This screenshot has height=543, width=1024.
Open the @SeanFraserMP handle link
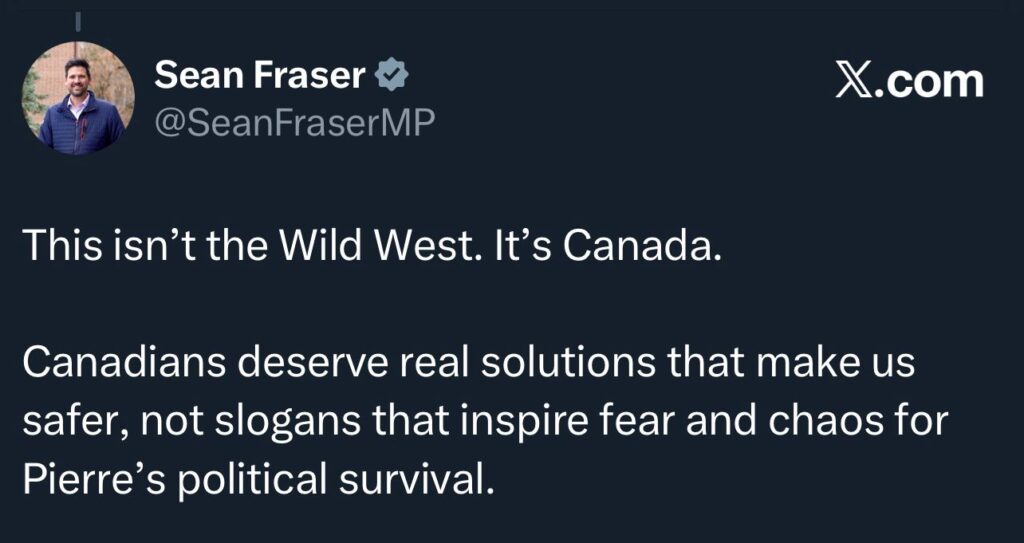coord(295,121)
